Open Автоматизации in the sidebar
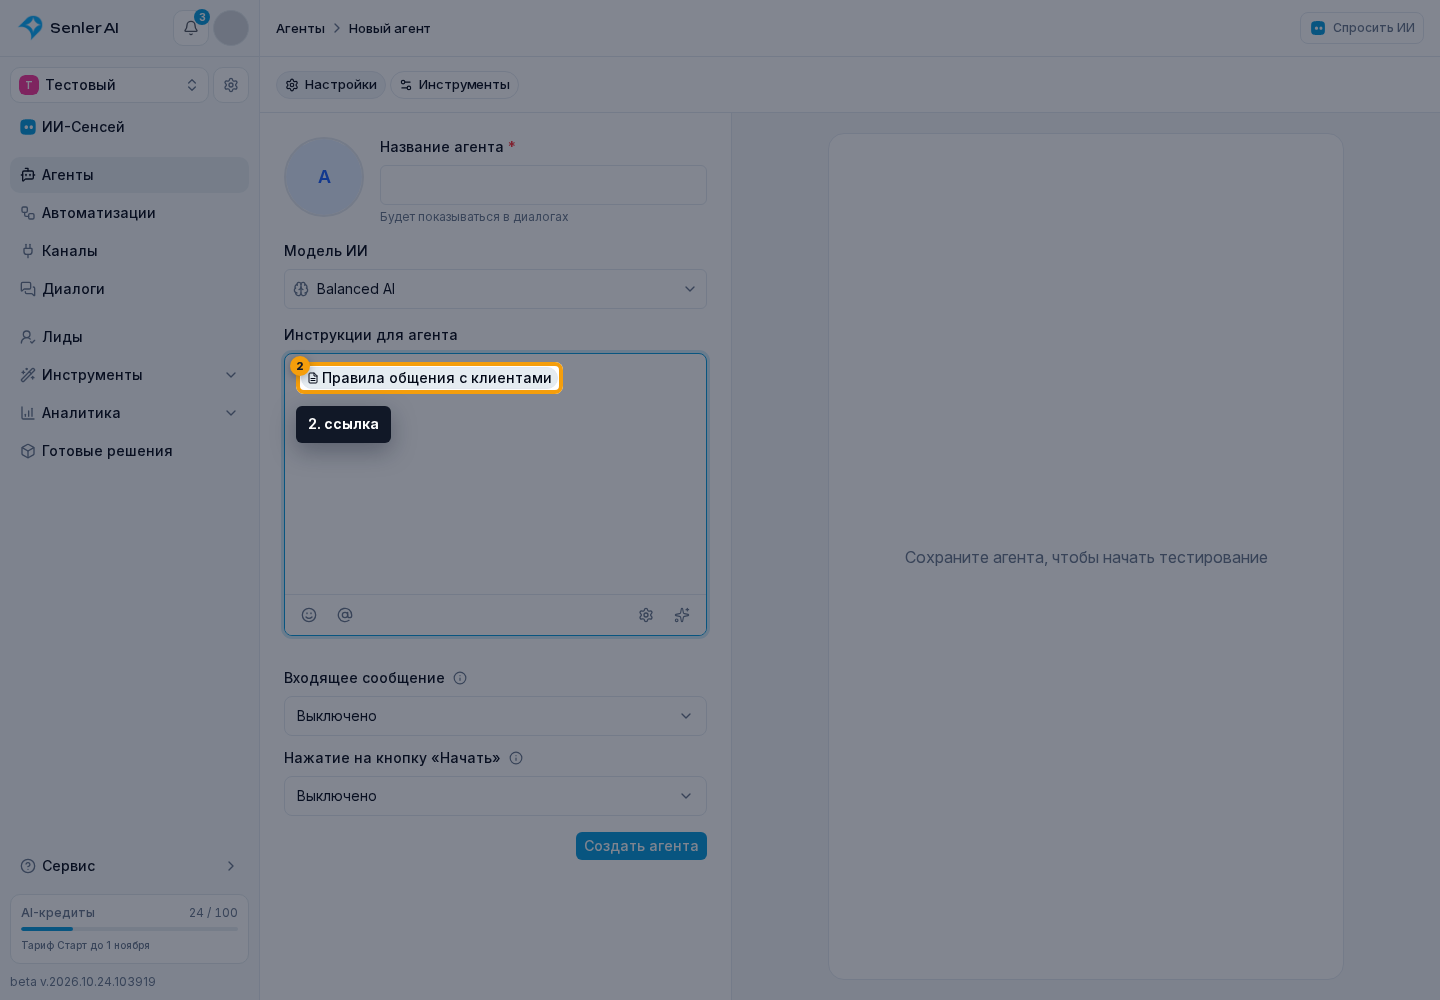 point(129,213)
